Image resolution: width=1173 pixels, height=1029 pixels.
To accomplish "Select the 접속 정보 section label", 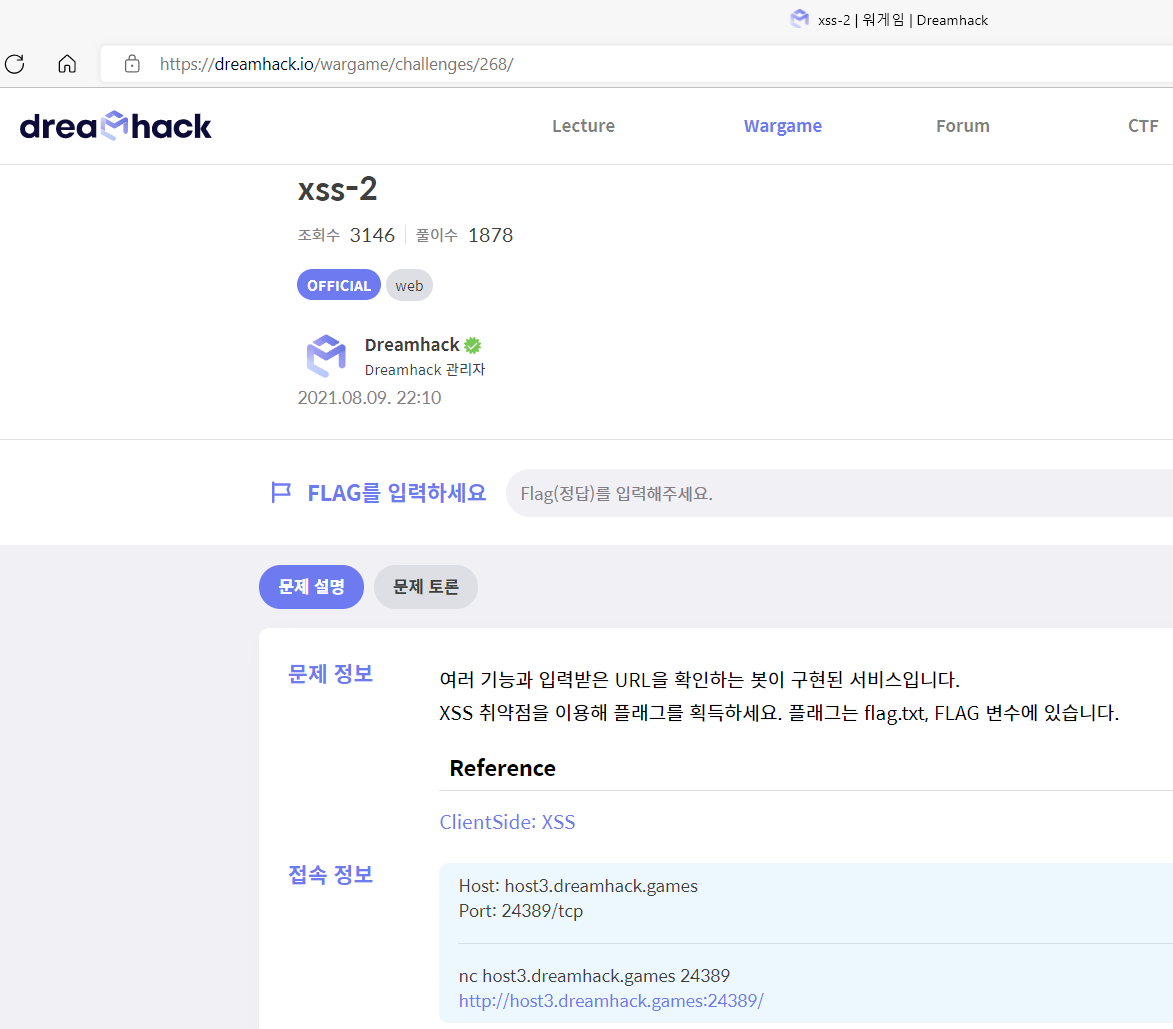I will 330,874.
